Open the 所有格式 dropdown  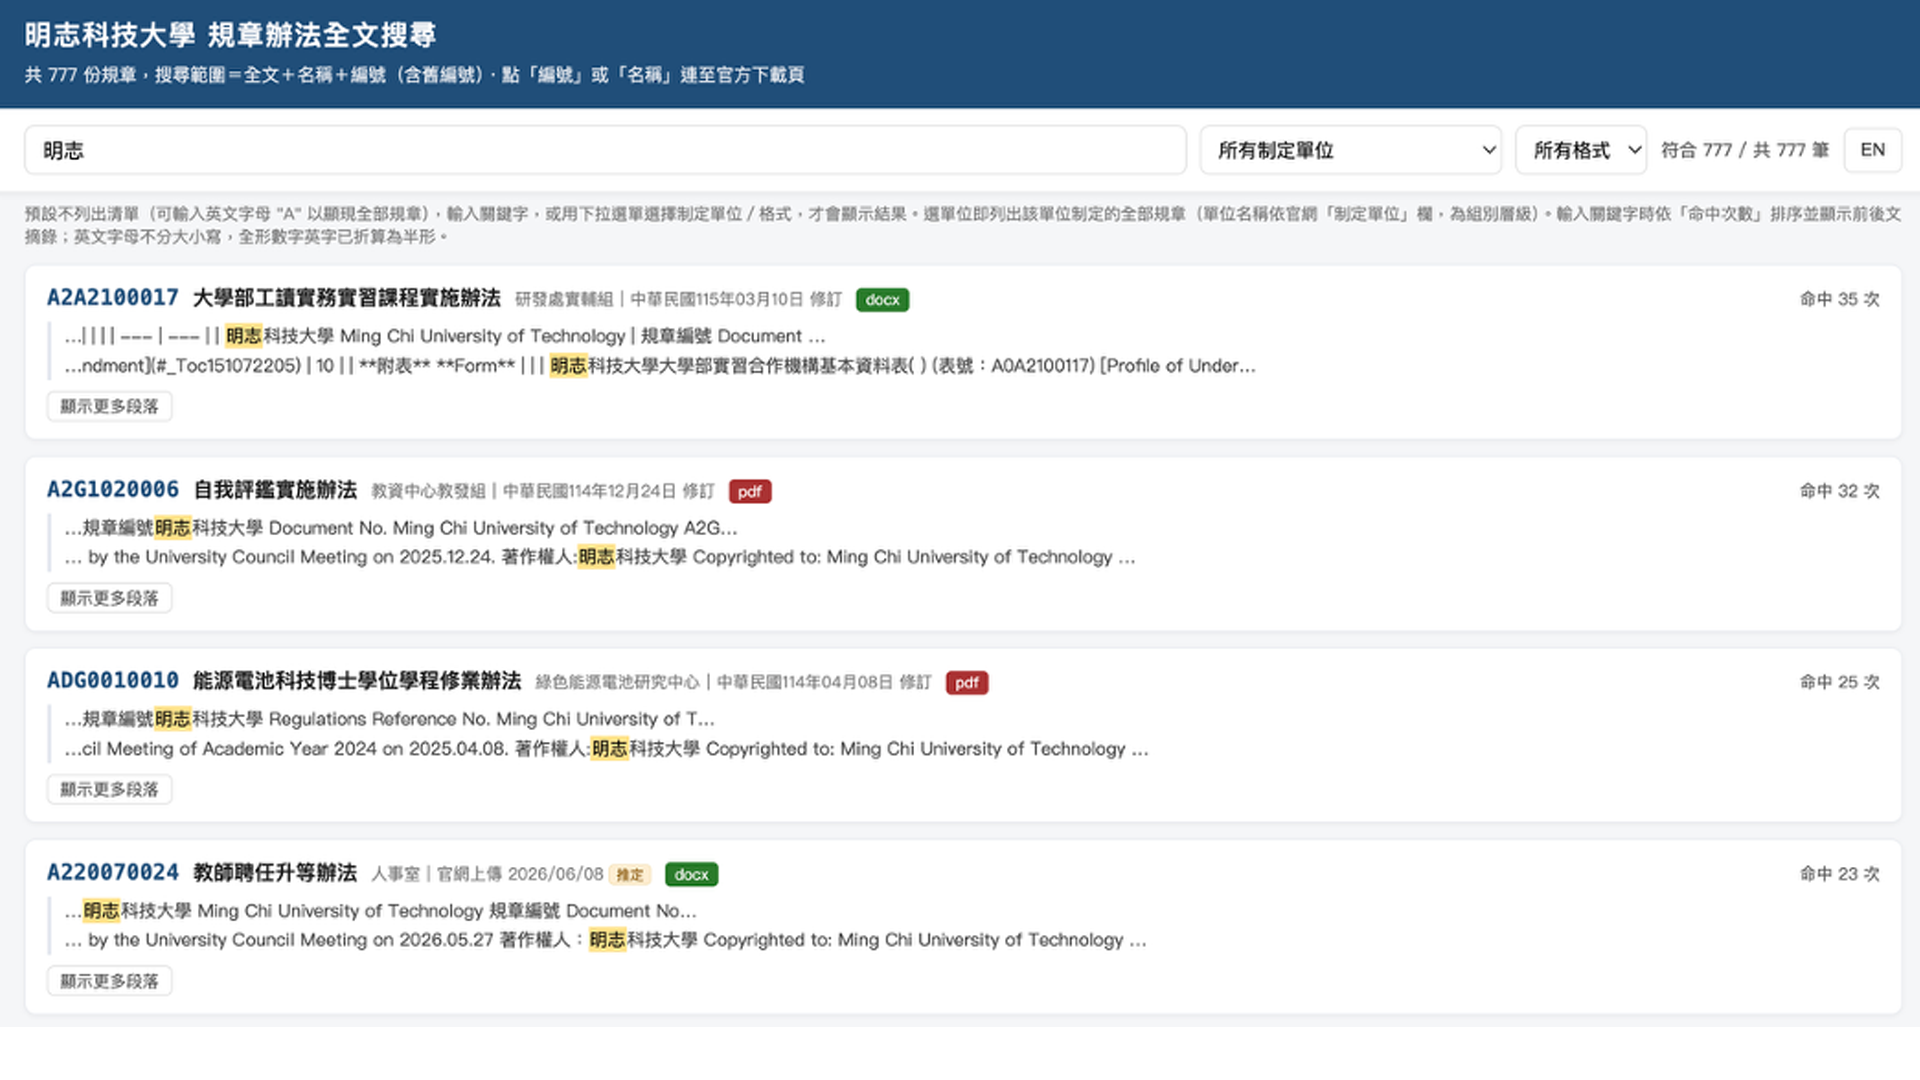click(x=1581, y=150)
